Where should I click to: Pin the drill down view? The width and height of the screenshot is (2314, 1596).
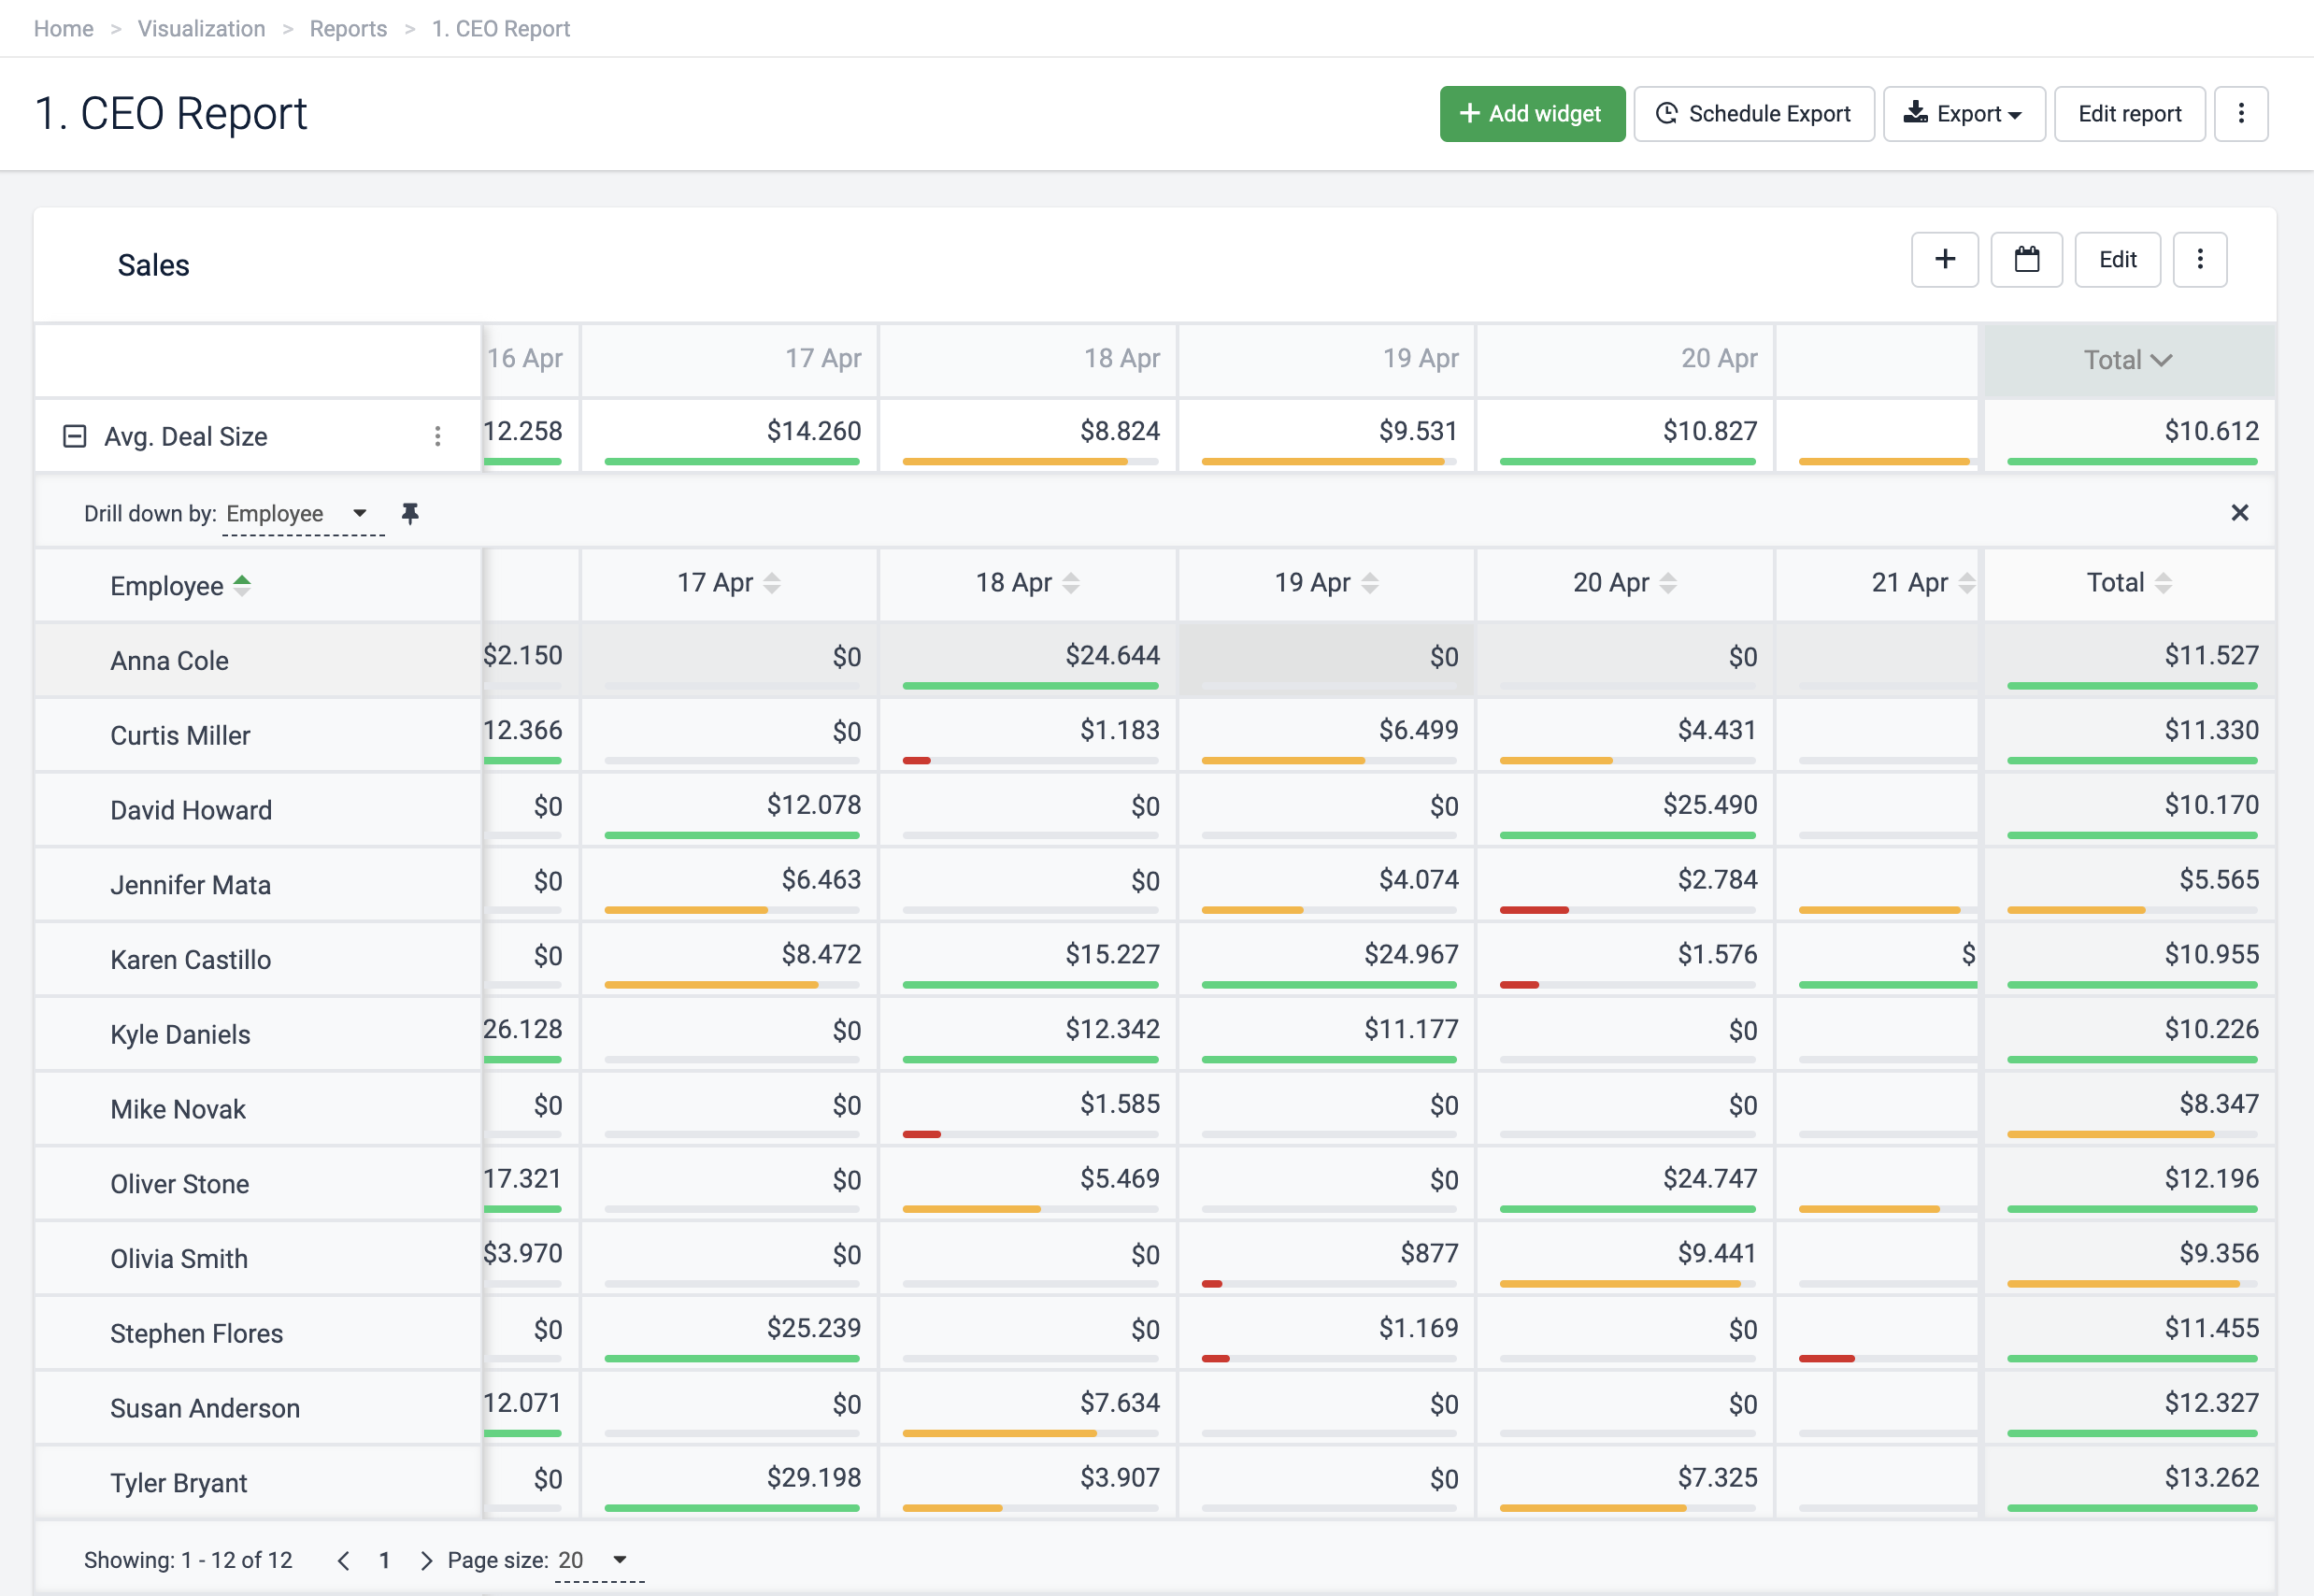pyautogui.click(x=410, y=513)
